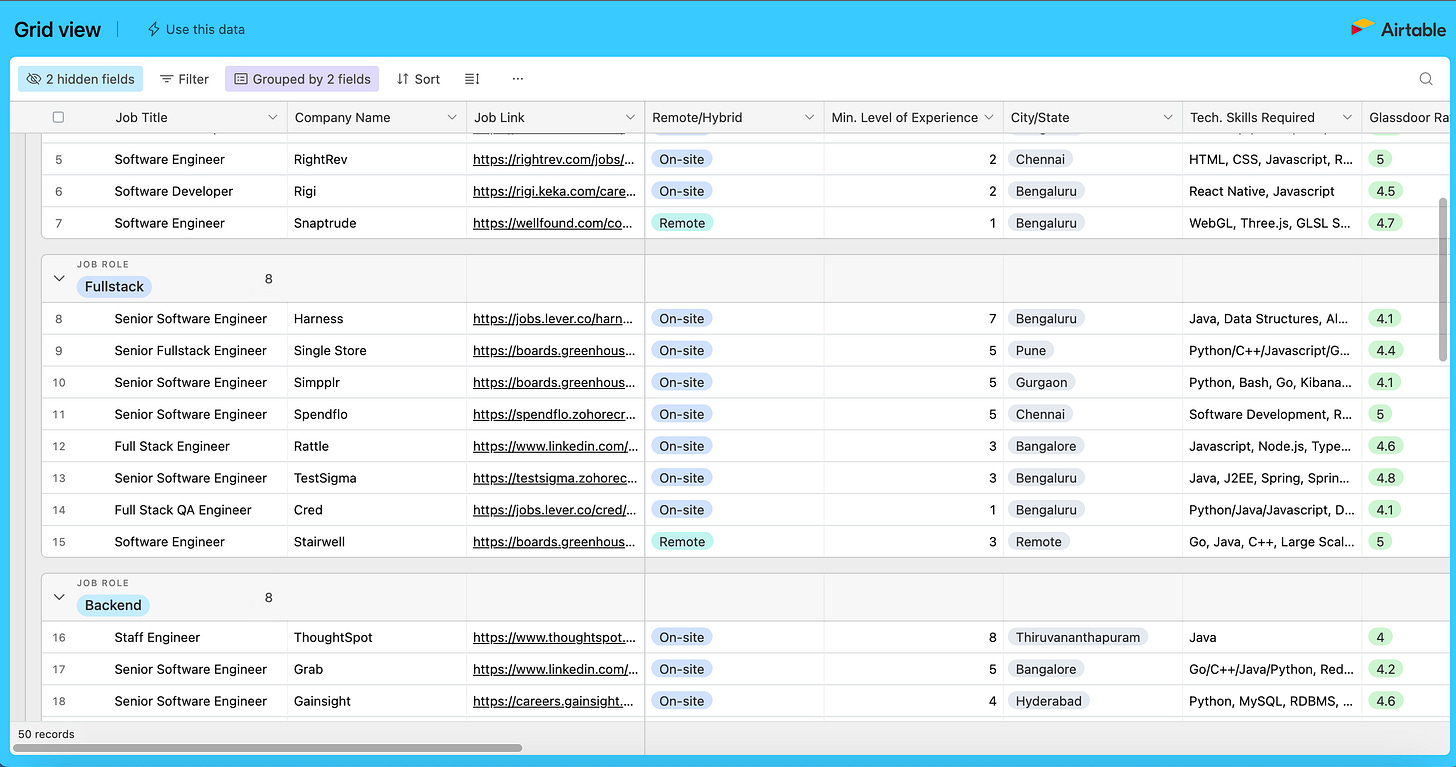Open the Rigi keka job link
The width and height of the screenshot is (1456, 767).
point(554,191)
